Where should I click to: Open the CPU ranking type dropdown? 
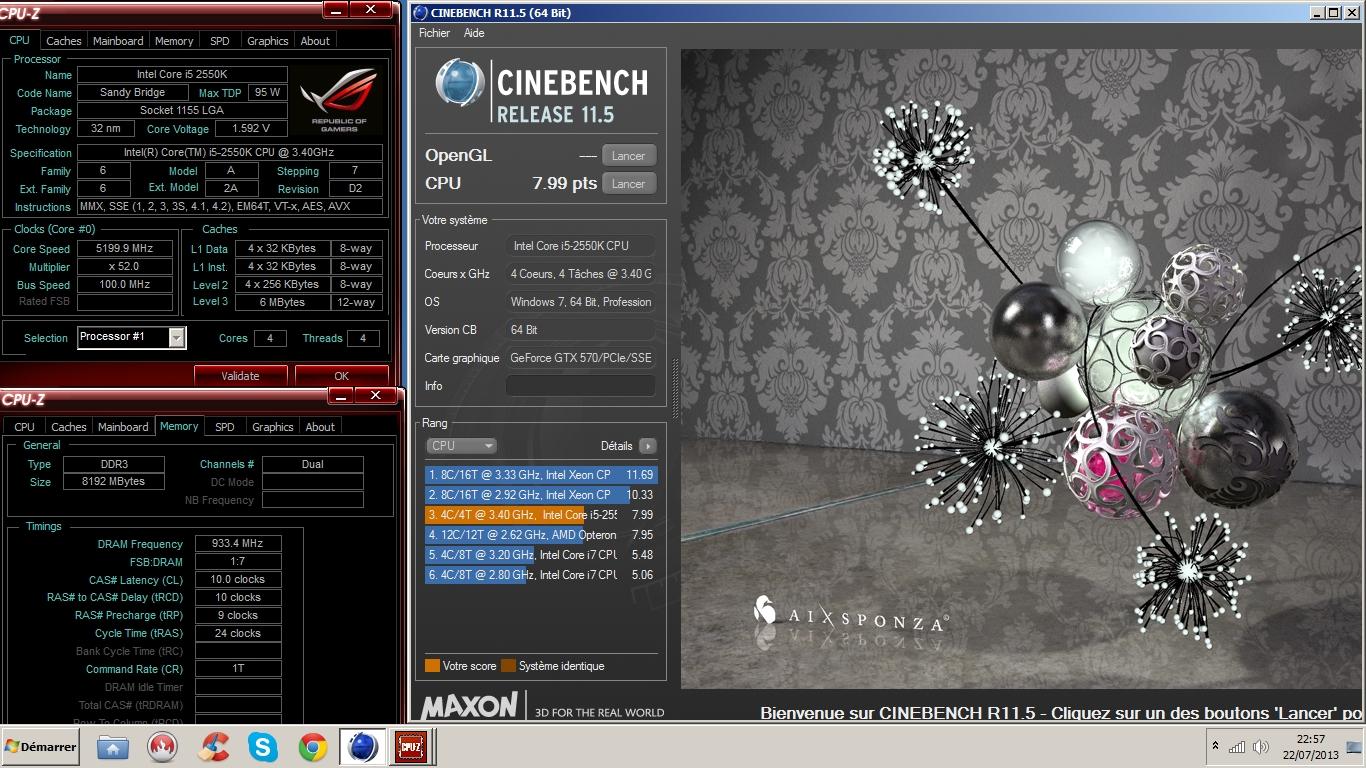click(461, 446)
